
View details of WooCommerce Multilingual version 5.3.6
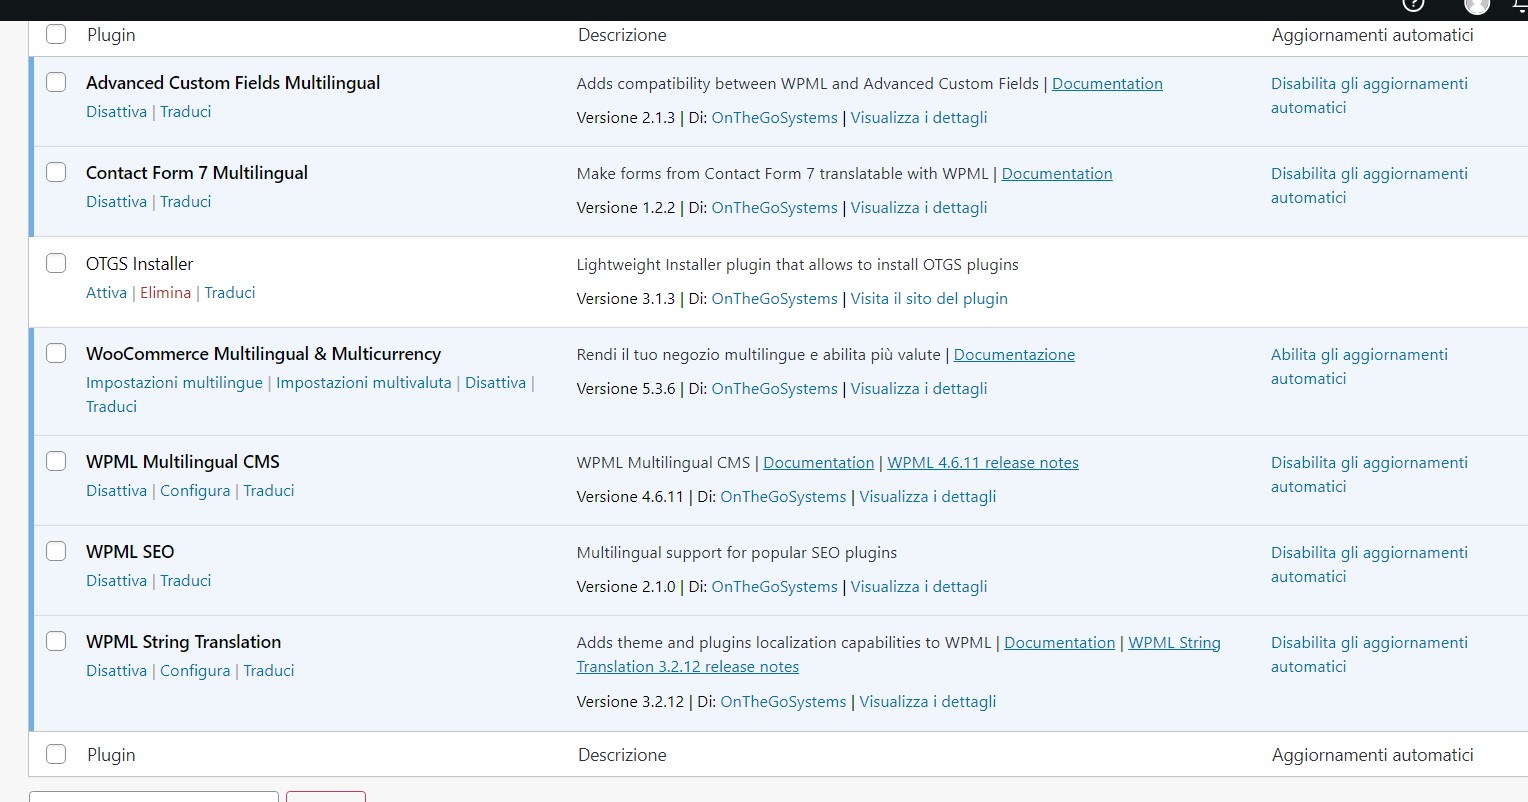point(919,388)
